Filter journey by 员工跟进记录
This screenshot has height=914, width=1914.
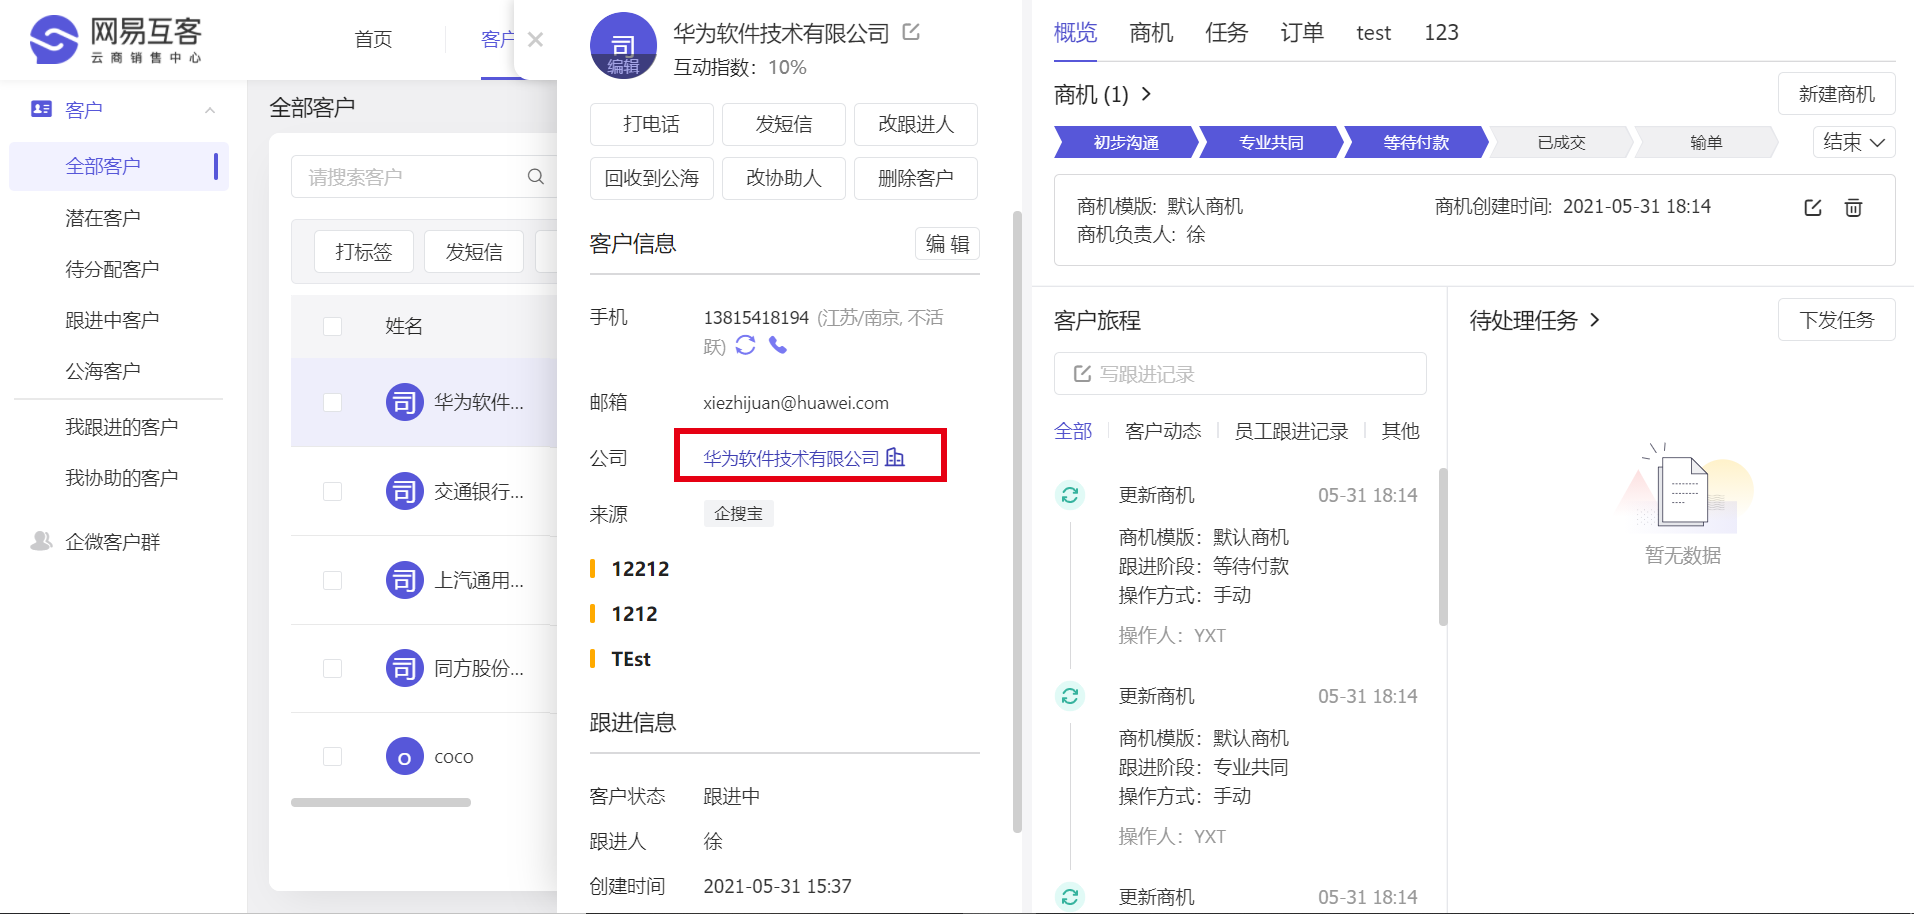point(1291,431)
